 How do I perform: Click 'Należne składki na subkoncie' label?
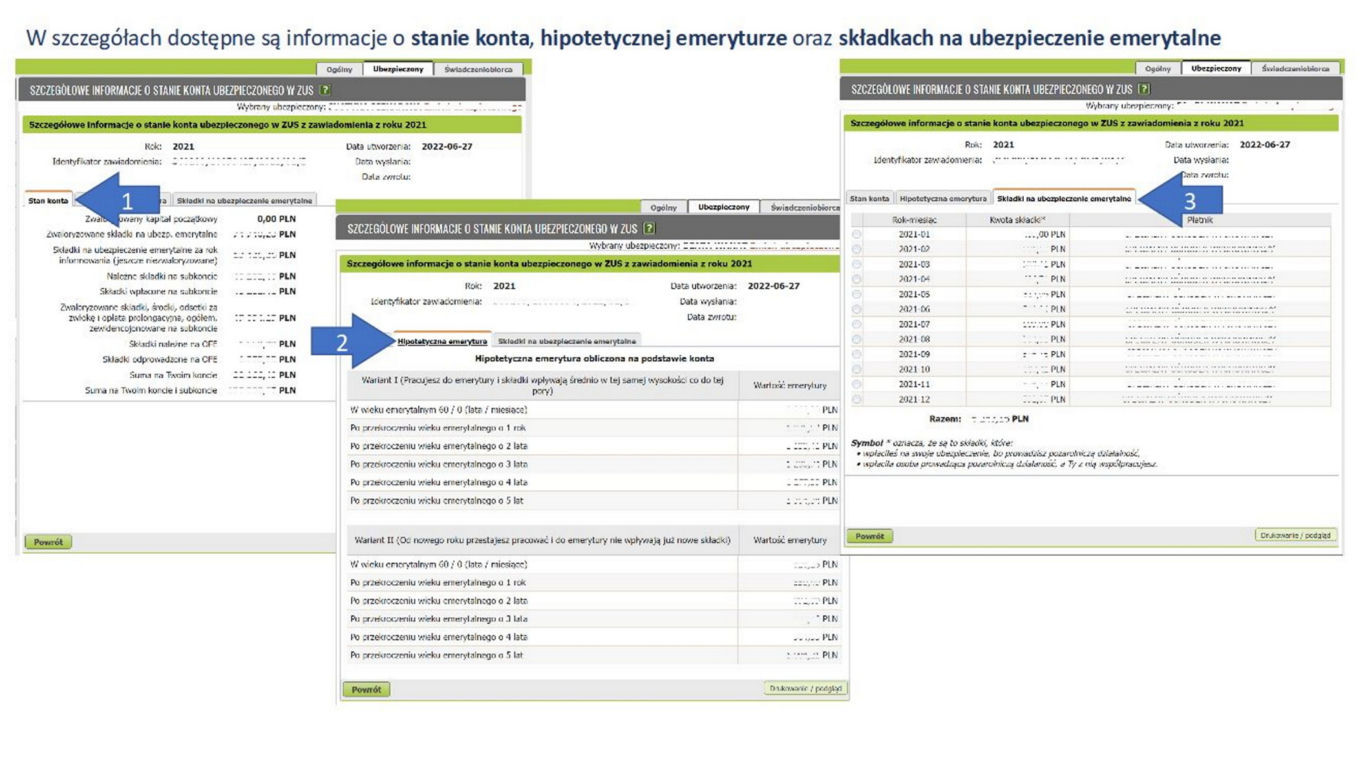click(x=162, y=276)
